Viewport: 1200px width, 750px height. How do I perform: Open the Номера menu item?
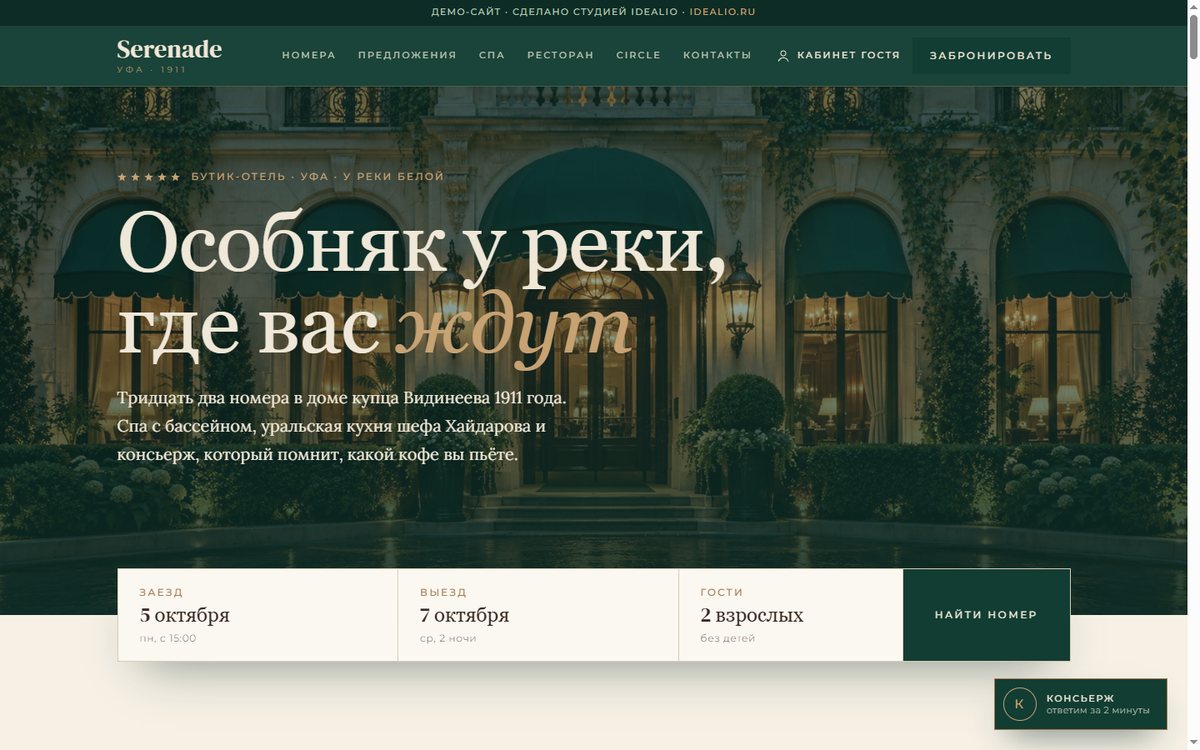tap(309, 56)
